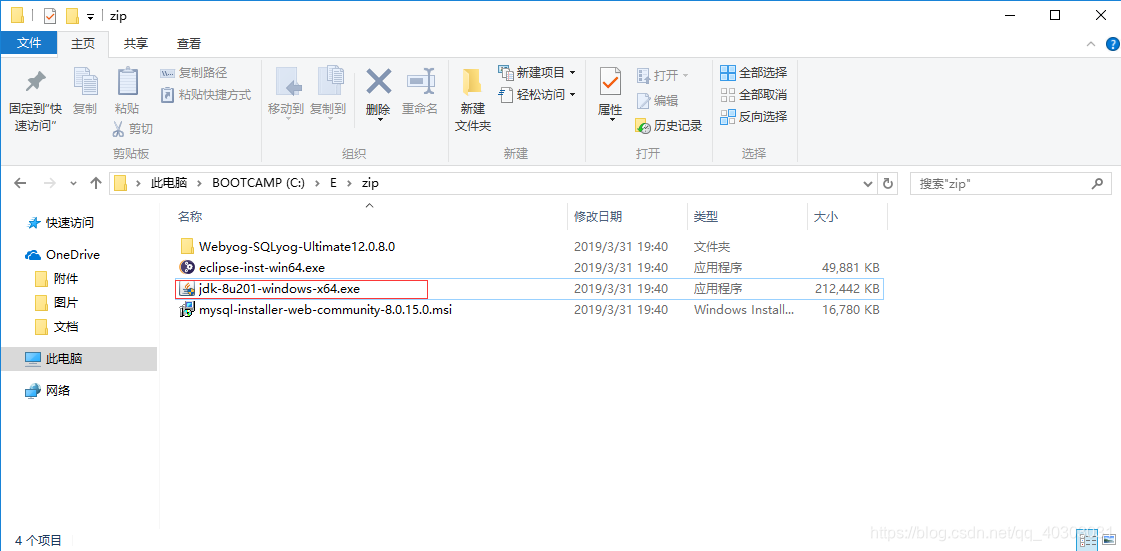Screen dimensions: 1121x551
Task: Collapse the ribbon chevron
Action: pyautogui.click(x=1091, y=44)
